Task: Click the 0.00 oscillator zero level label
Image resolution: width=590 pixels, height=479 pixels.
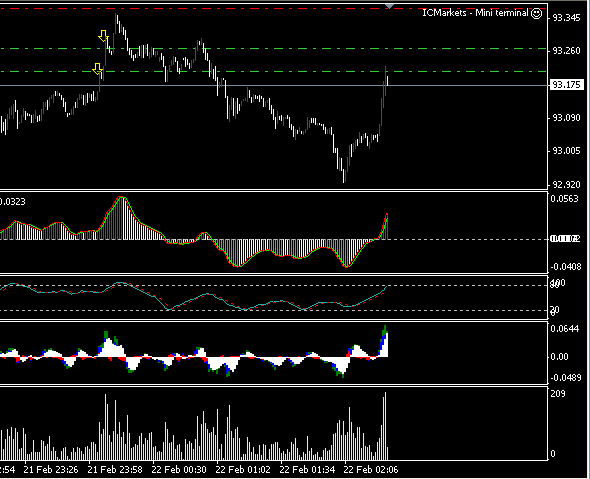Action: click(x=559, y=357)
